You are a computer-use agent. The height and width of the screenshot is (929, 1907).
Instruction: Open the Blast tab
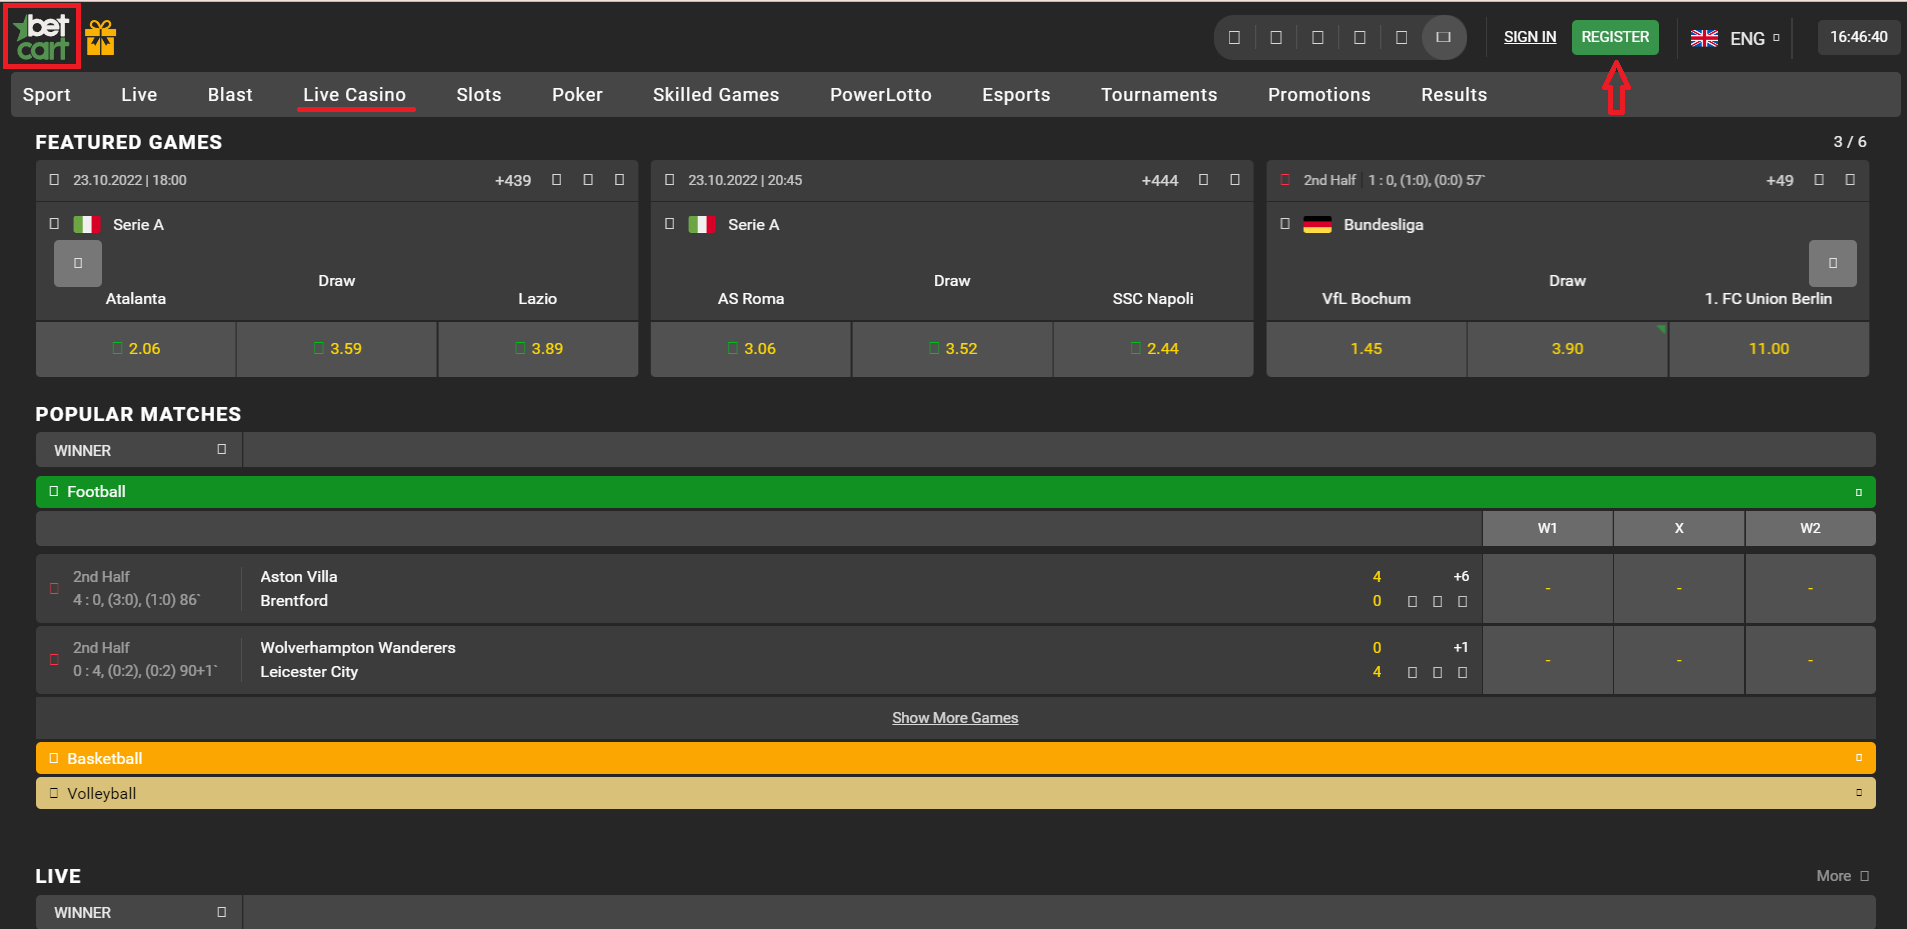click(x=230, y=95)
